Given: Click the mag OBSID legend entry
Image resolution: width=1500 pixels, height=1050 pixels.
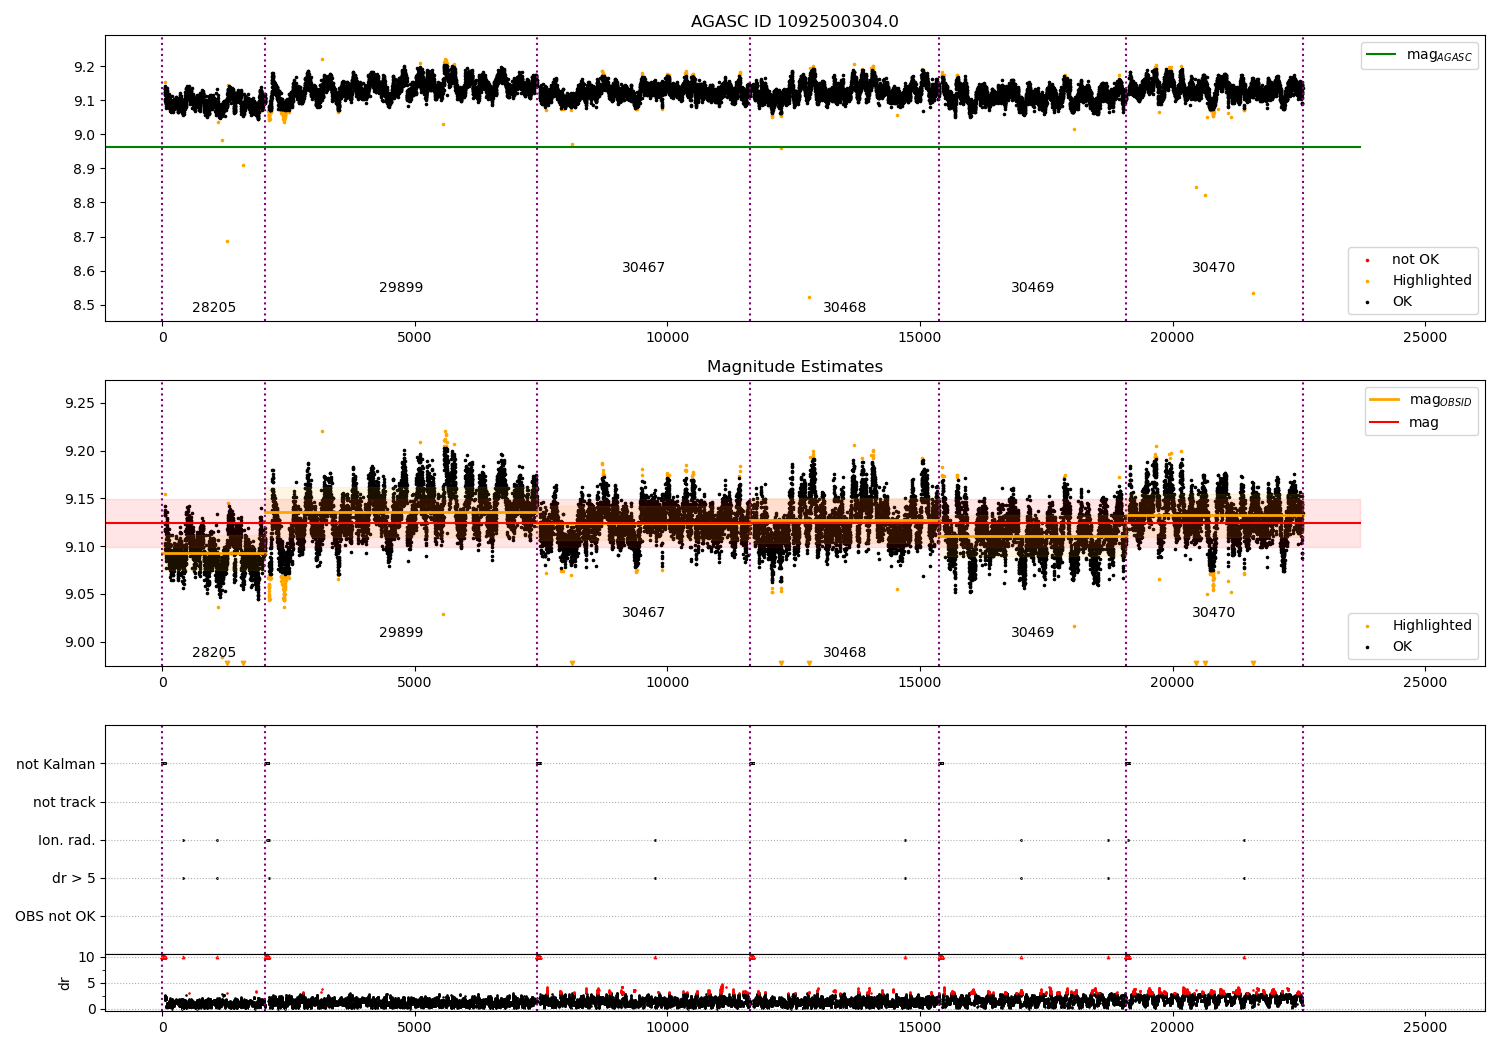Looking at the screenshot, I should click(1421, 400).
